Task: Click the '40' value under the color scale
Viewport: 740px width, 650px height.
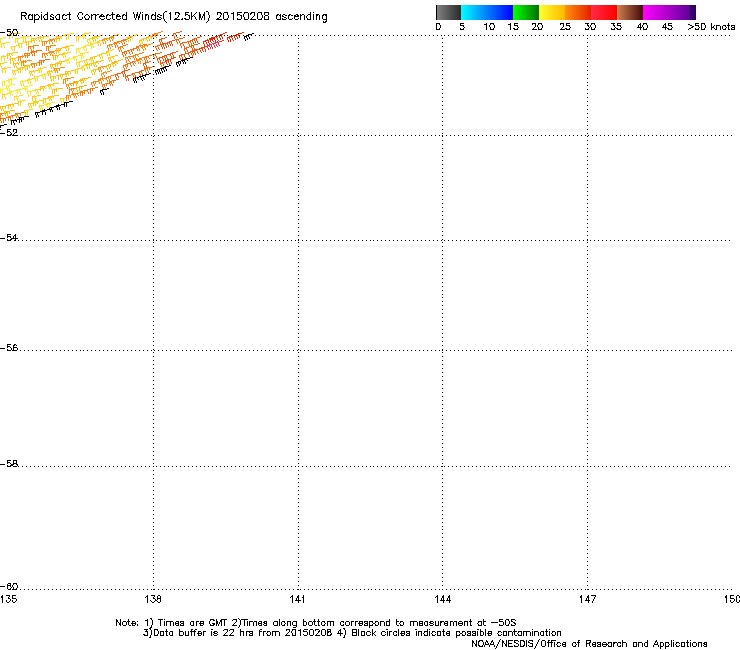Action: point(642,27)
